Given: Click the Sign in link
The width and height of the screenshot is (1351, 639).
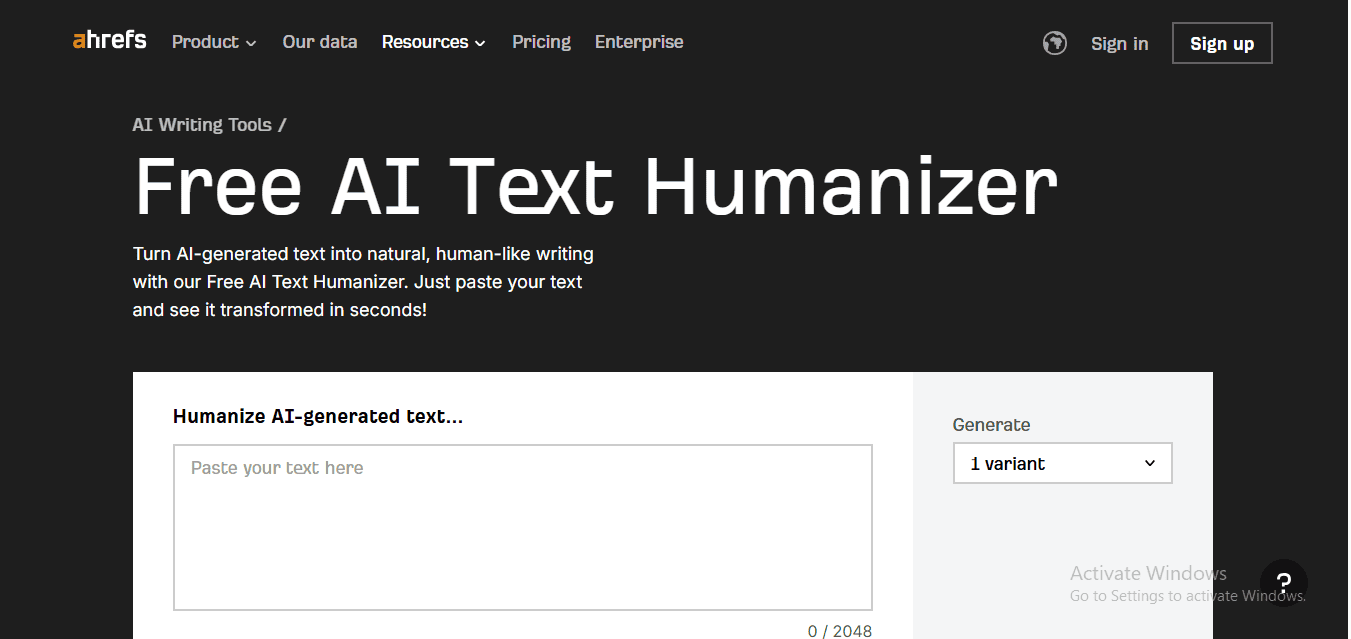Looking at the screenshot, I should coord(1119,43).
